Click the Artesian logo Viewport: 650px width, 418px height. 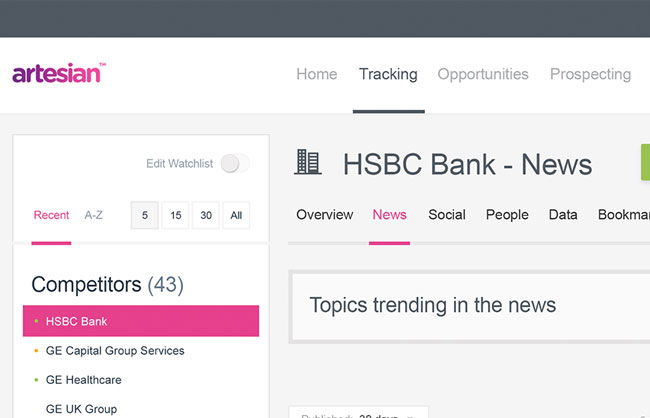tap(59, 74)
